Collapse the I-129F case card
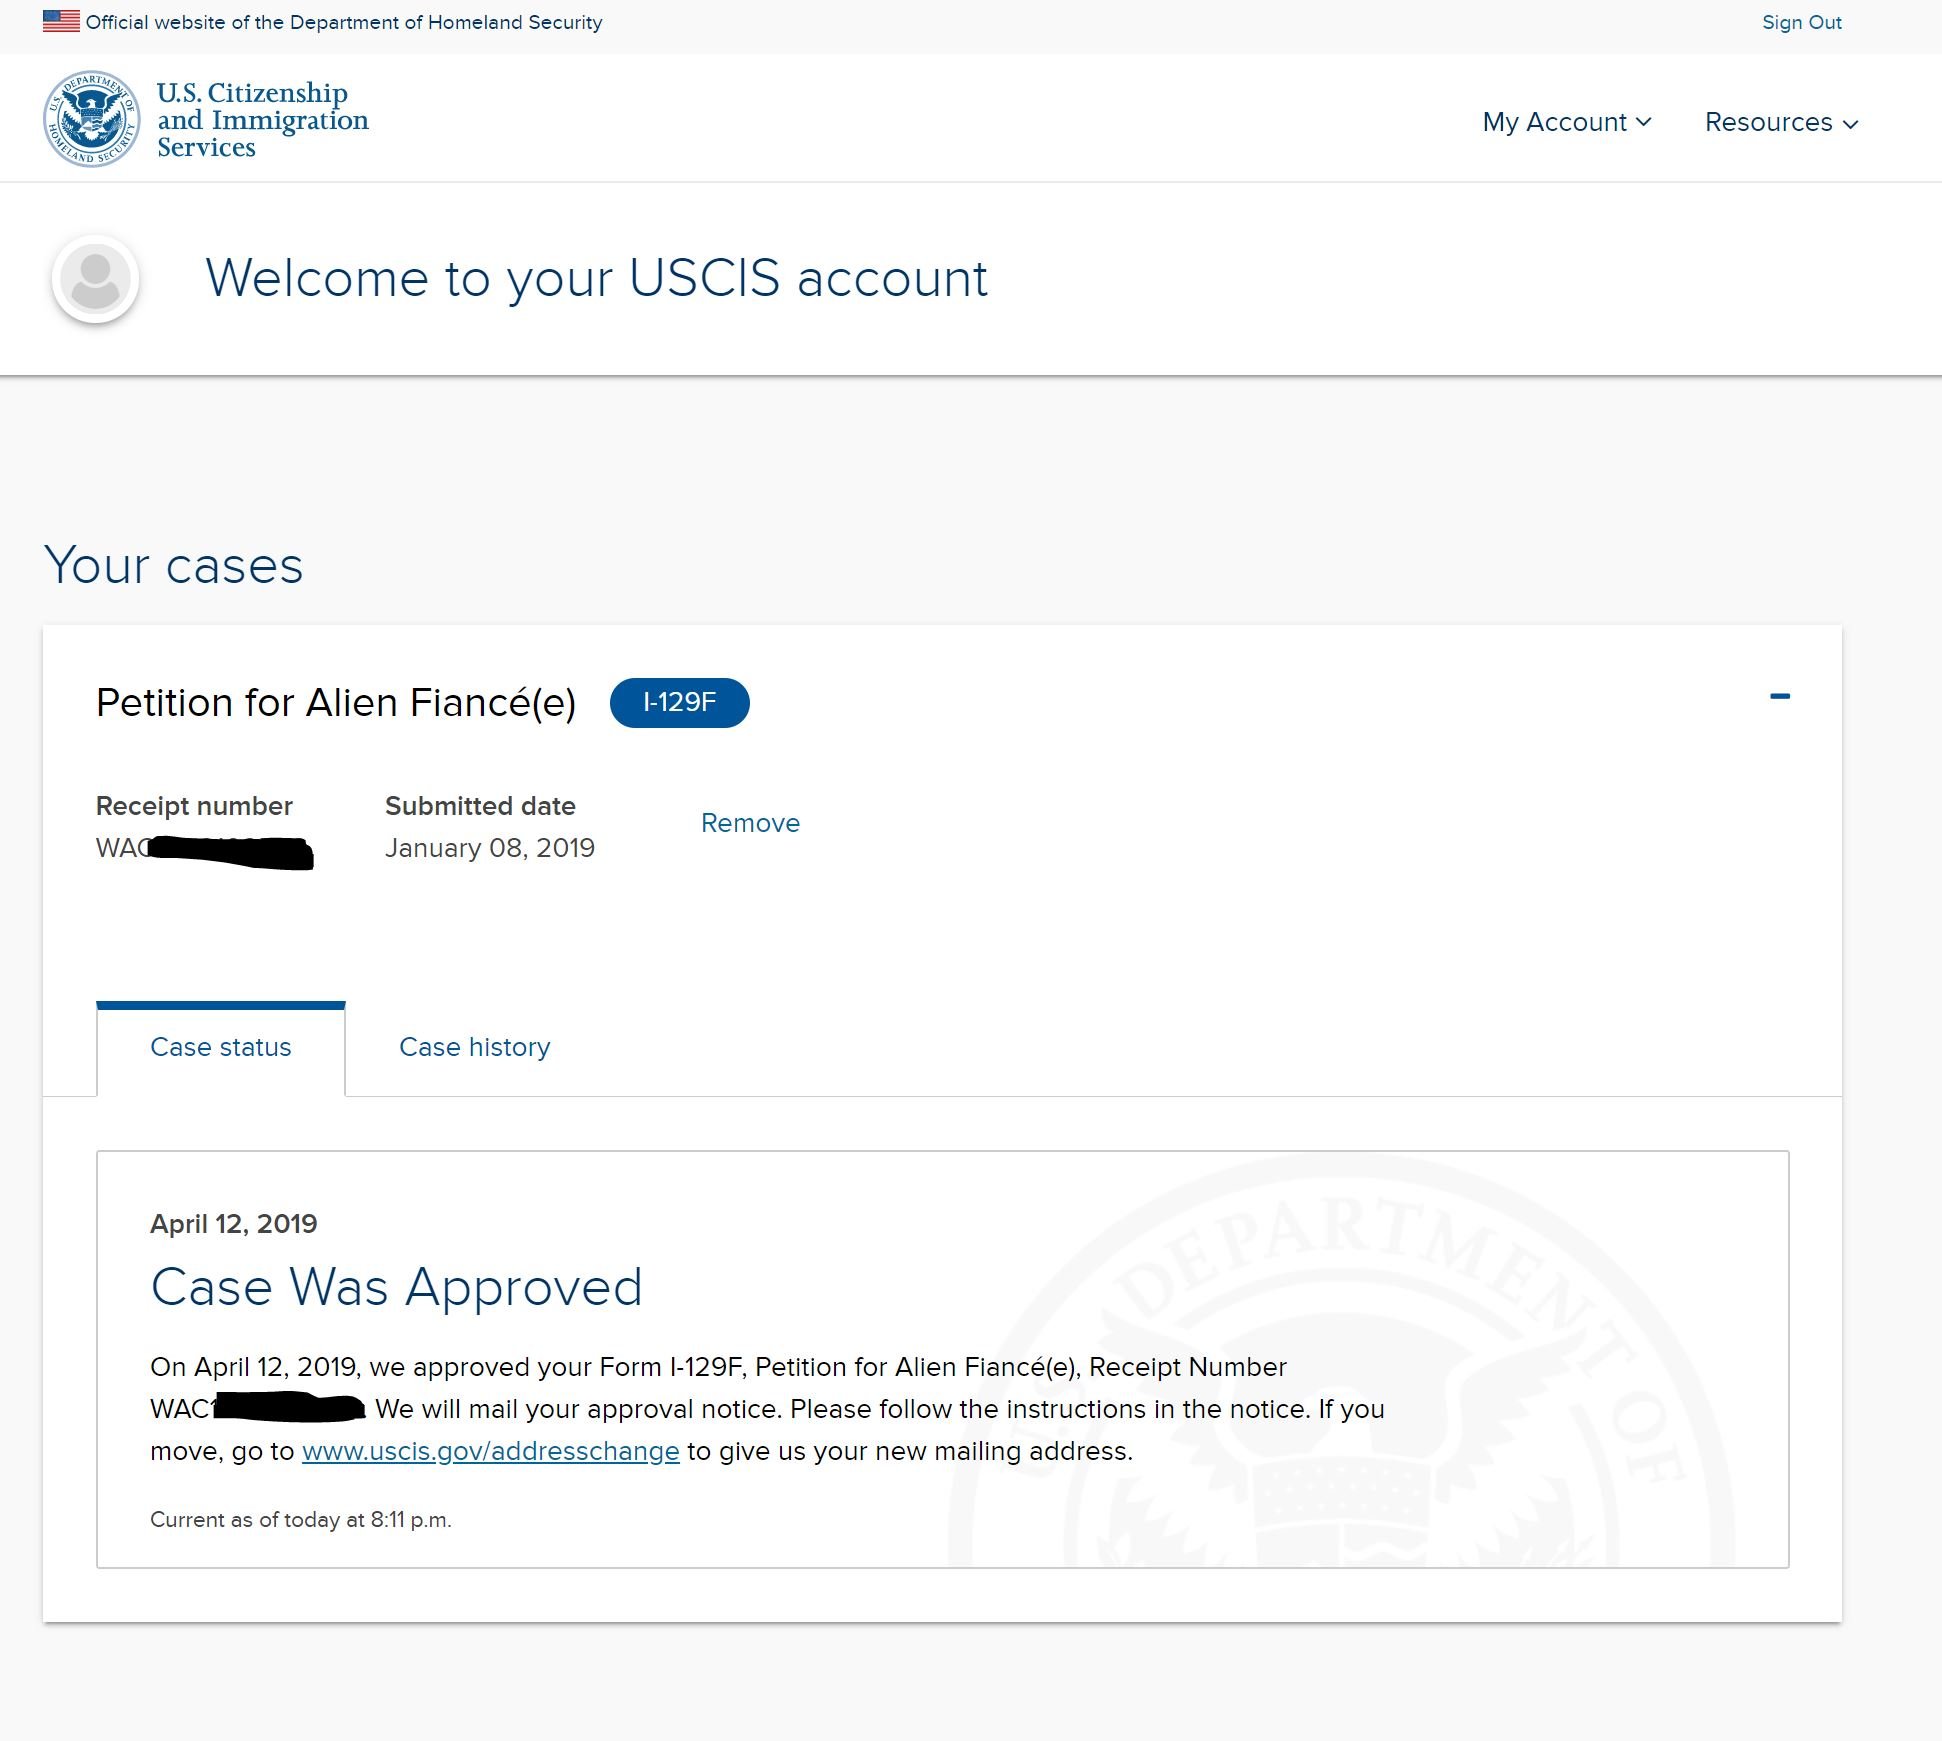Viewport: 1942px width, 1741px height. [x=1780, y=696]
